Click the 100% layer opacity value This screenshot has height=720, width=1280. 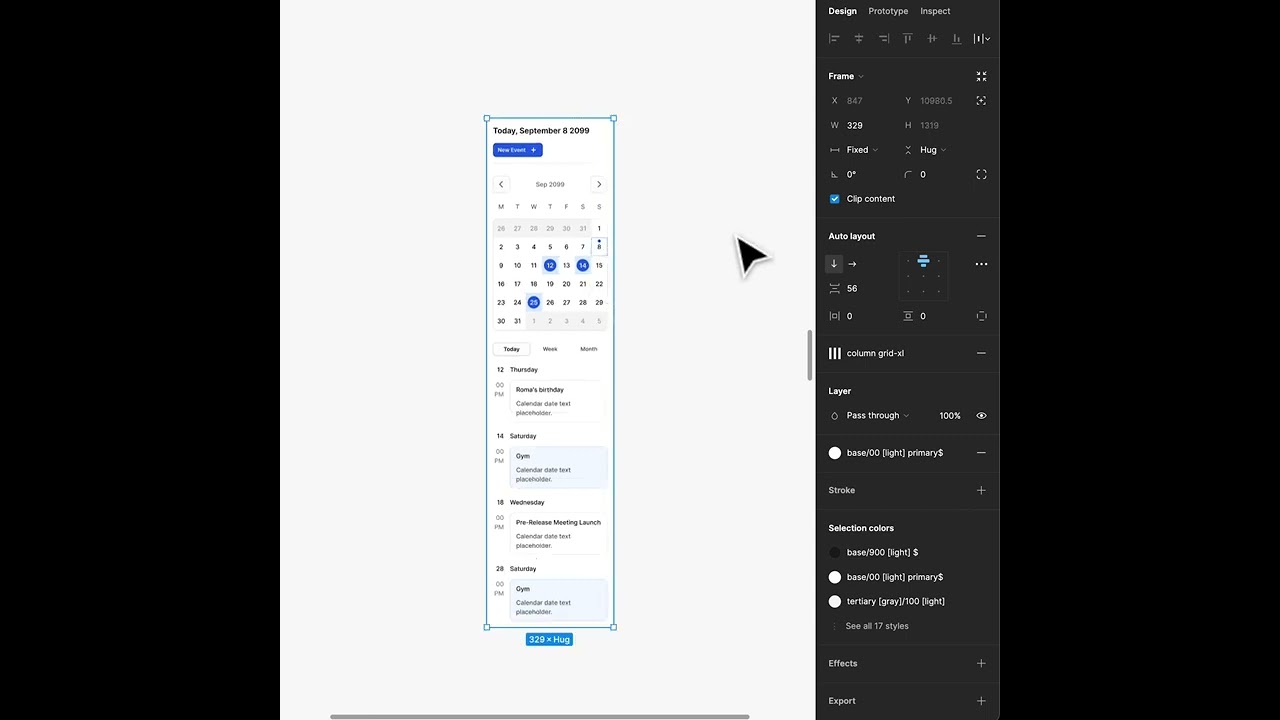950,415
